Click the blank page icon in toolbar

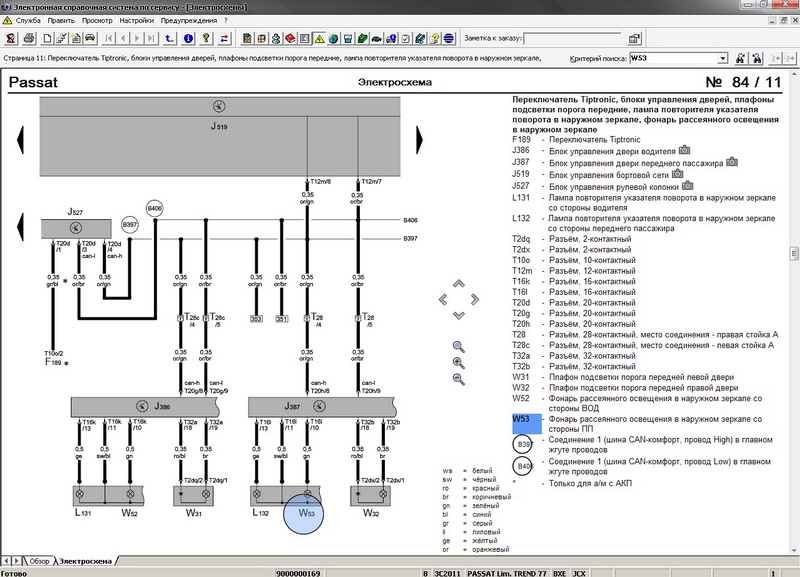point(47,38)
